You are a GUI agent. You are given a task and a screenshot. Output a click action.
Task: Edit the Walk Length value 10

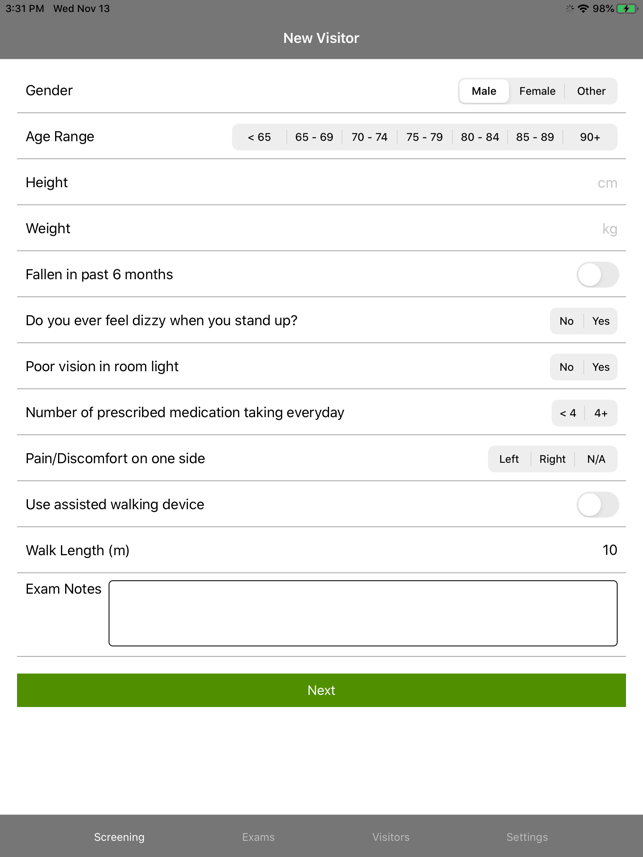(x=610, y=550)
